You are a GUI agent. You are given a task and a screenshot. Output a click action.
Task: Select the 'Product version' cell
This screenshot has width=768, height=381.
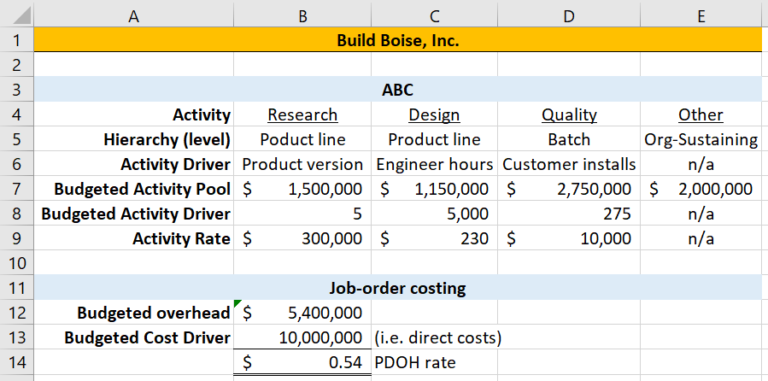point(302,164)
